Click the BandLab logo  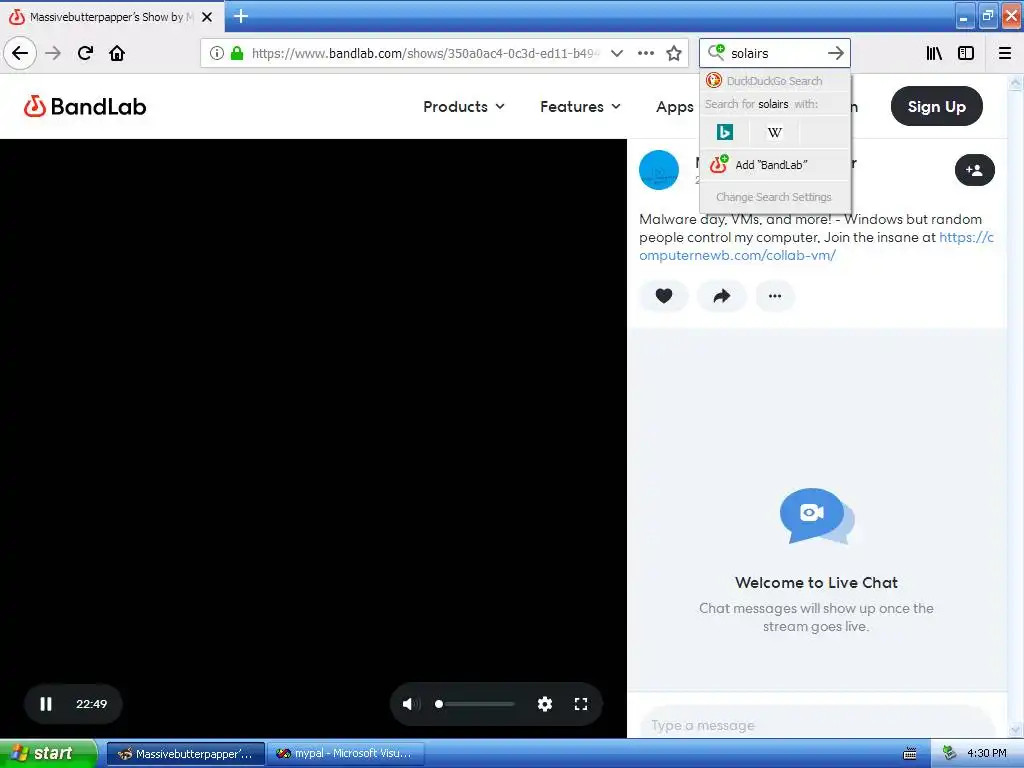(85, 106)
